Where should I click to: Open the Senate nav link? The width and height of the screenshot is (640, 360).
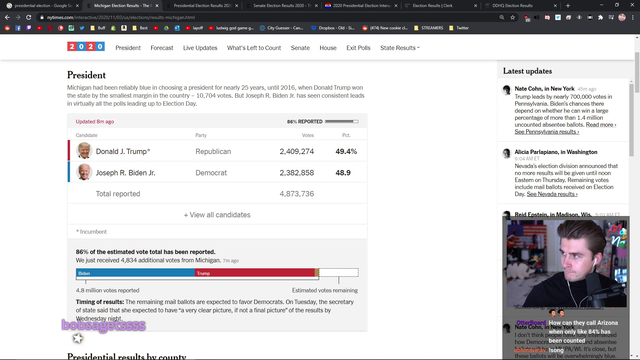(300, 48)
